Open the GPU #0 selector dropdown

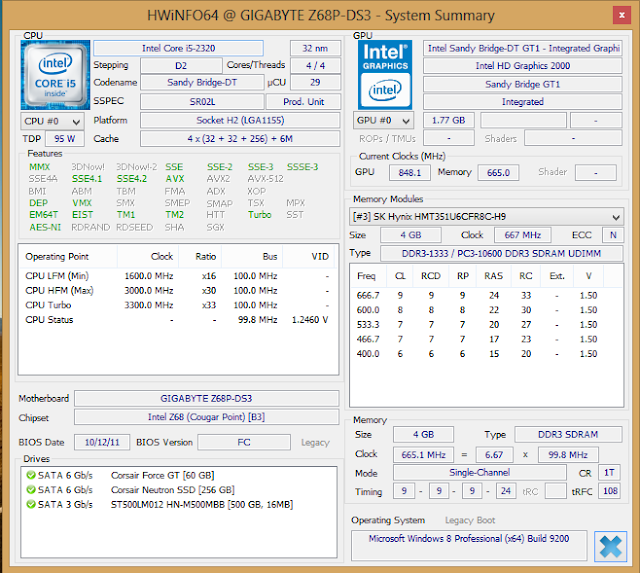pyautogui.click(x=383, y=120)
